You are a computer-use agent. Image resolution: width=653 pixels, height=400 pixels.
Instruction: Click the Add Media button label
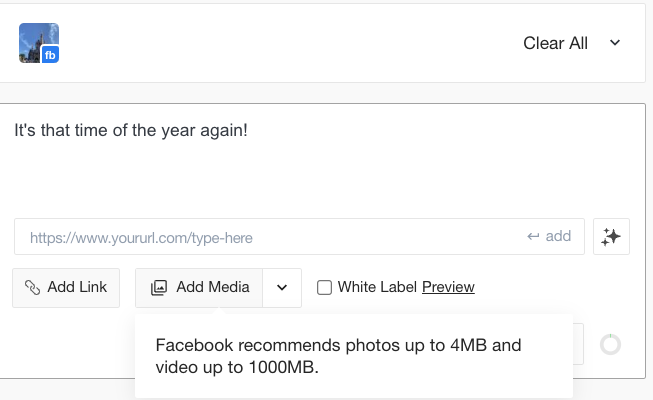[213, 287]
